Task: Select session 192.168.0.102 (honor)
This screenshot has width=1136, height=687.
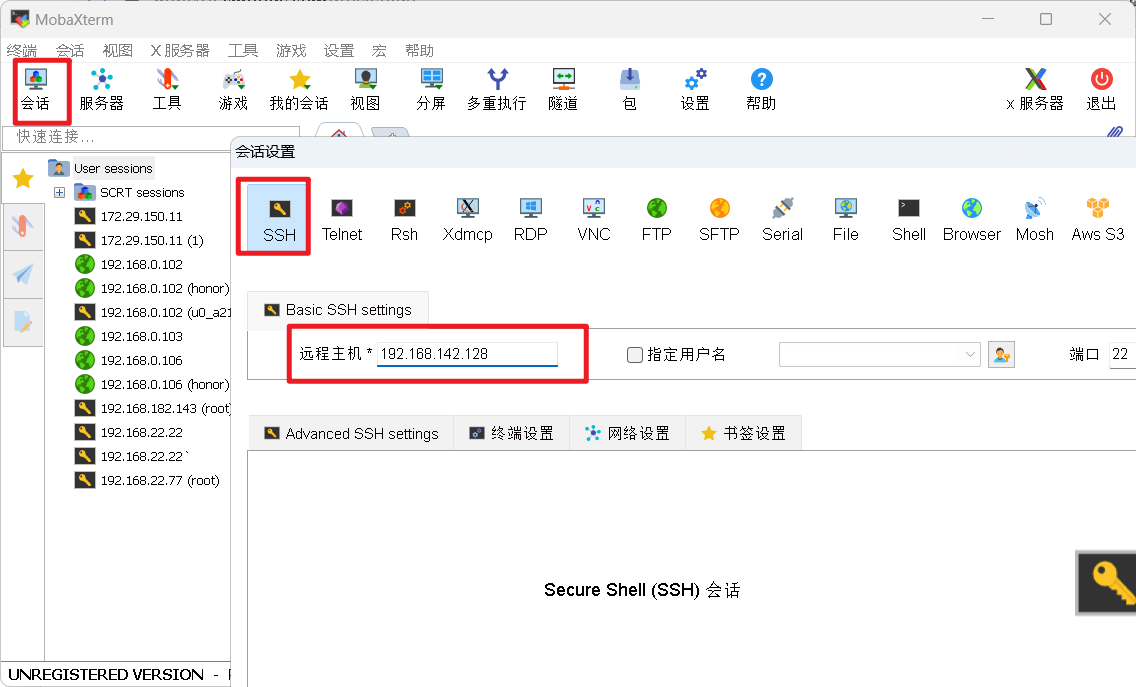Action: coord(152,288)
